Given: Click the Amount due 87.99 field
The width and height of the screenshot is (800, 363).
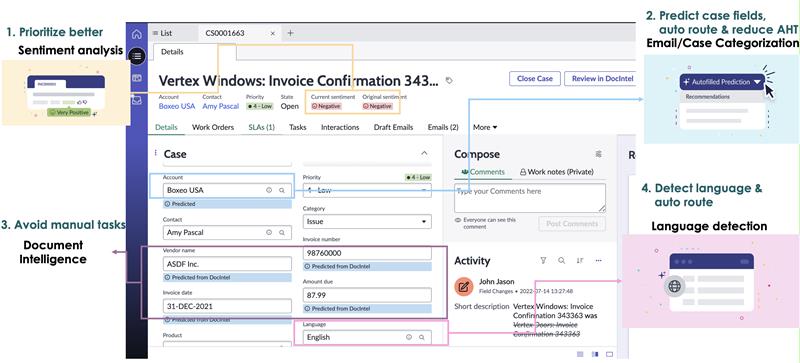Looking at the screenshot, I should (x=367, y=295).
